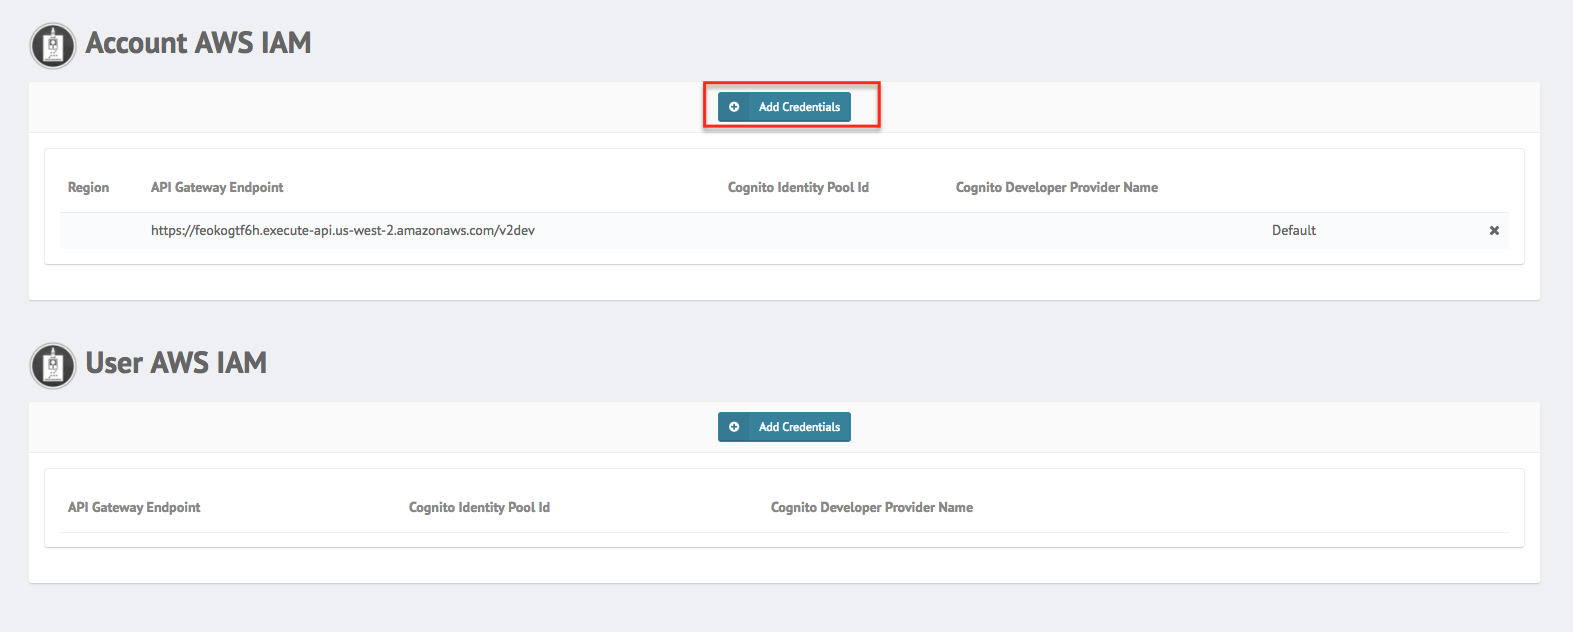Click Account table Cognito Identity Pool Id header

(x=798, y=187)
